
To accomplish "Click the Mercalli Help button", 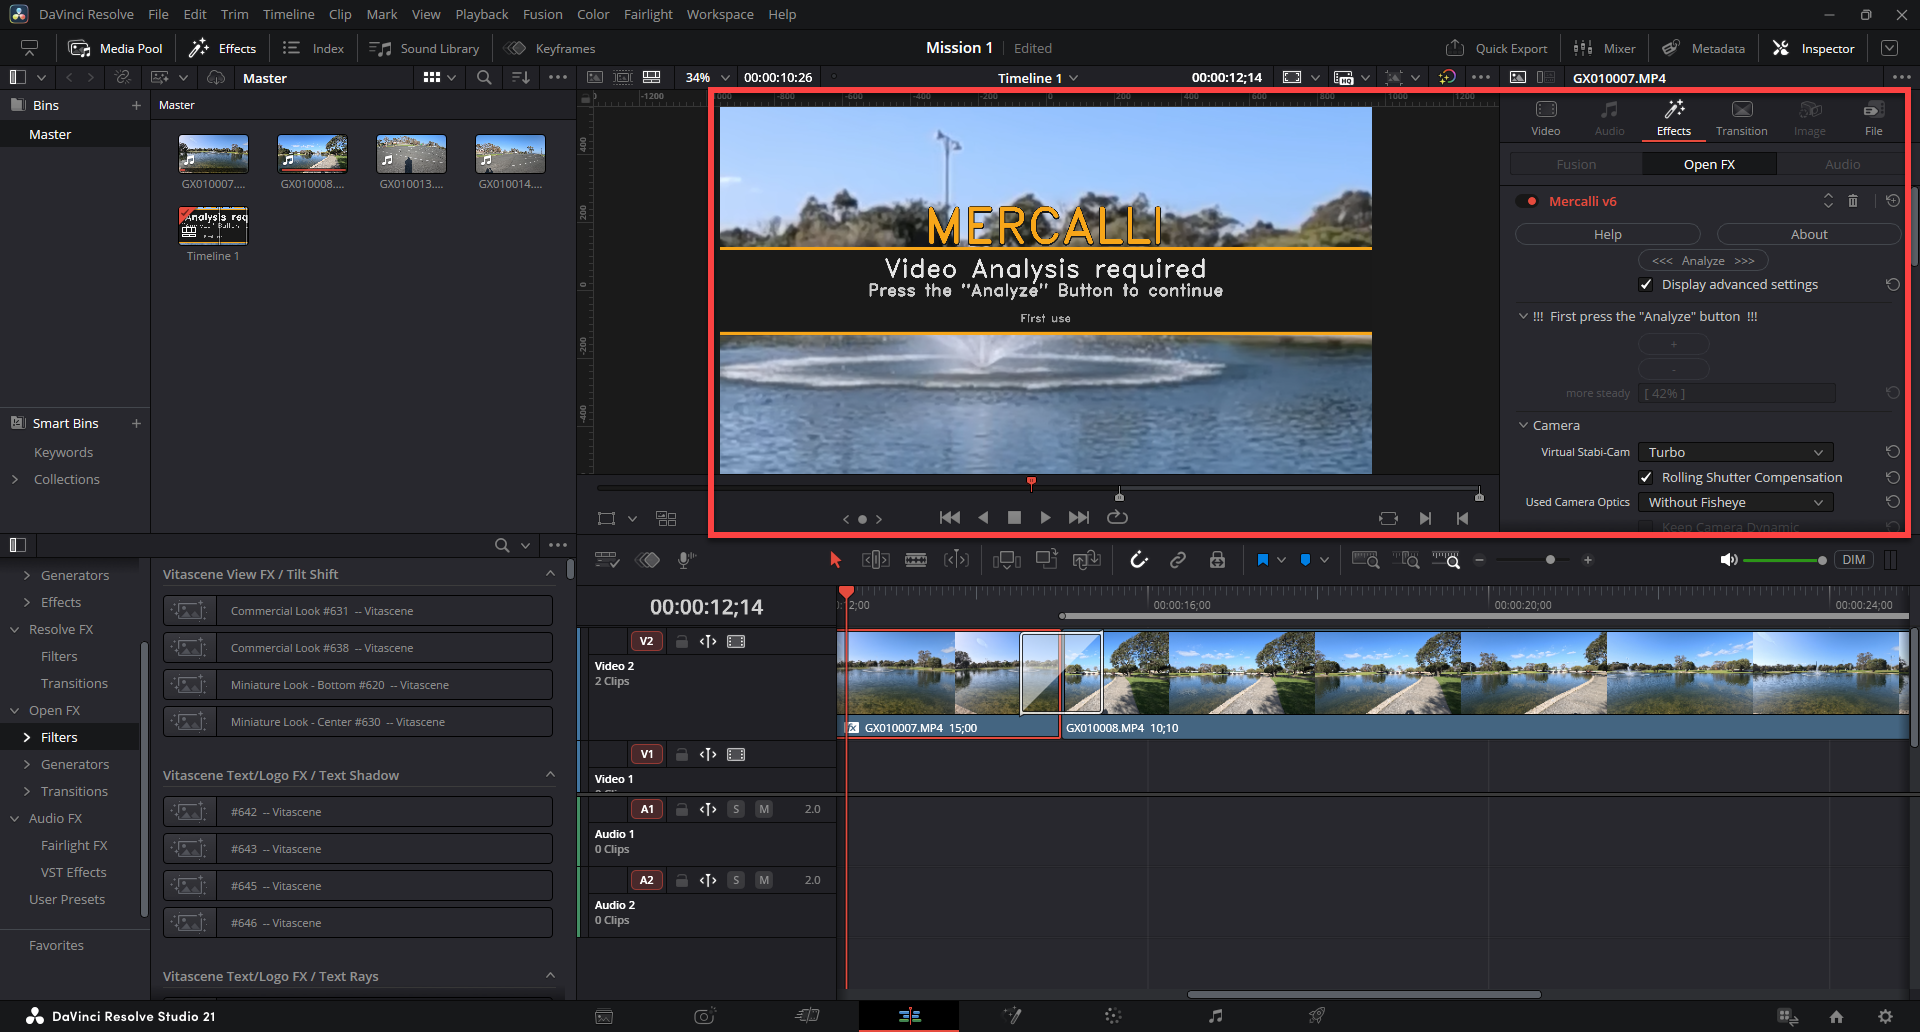I will [1607, 234].
